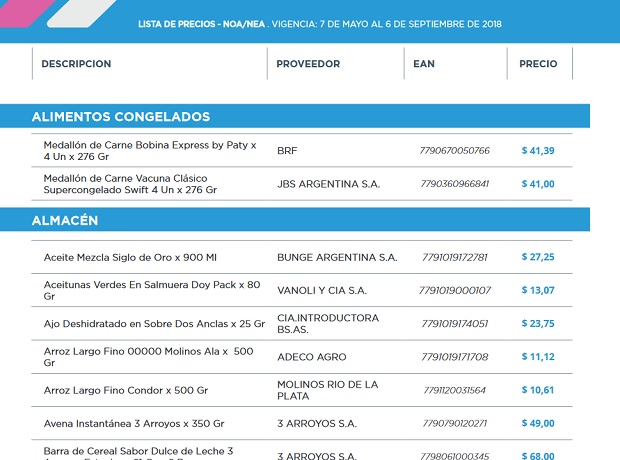Click the BRF provider cell
The height and width of the screenshot is (460, 620).
point(287,151)
